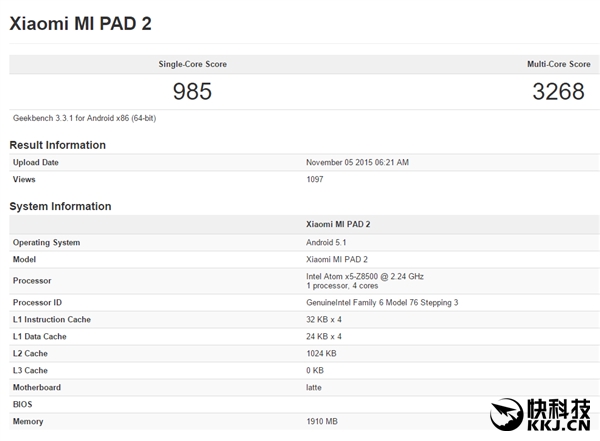Select the Motherboard label

[37, 387]
